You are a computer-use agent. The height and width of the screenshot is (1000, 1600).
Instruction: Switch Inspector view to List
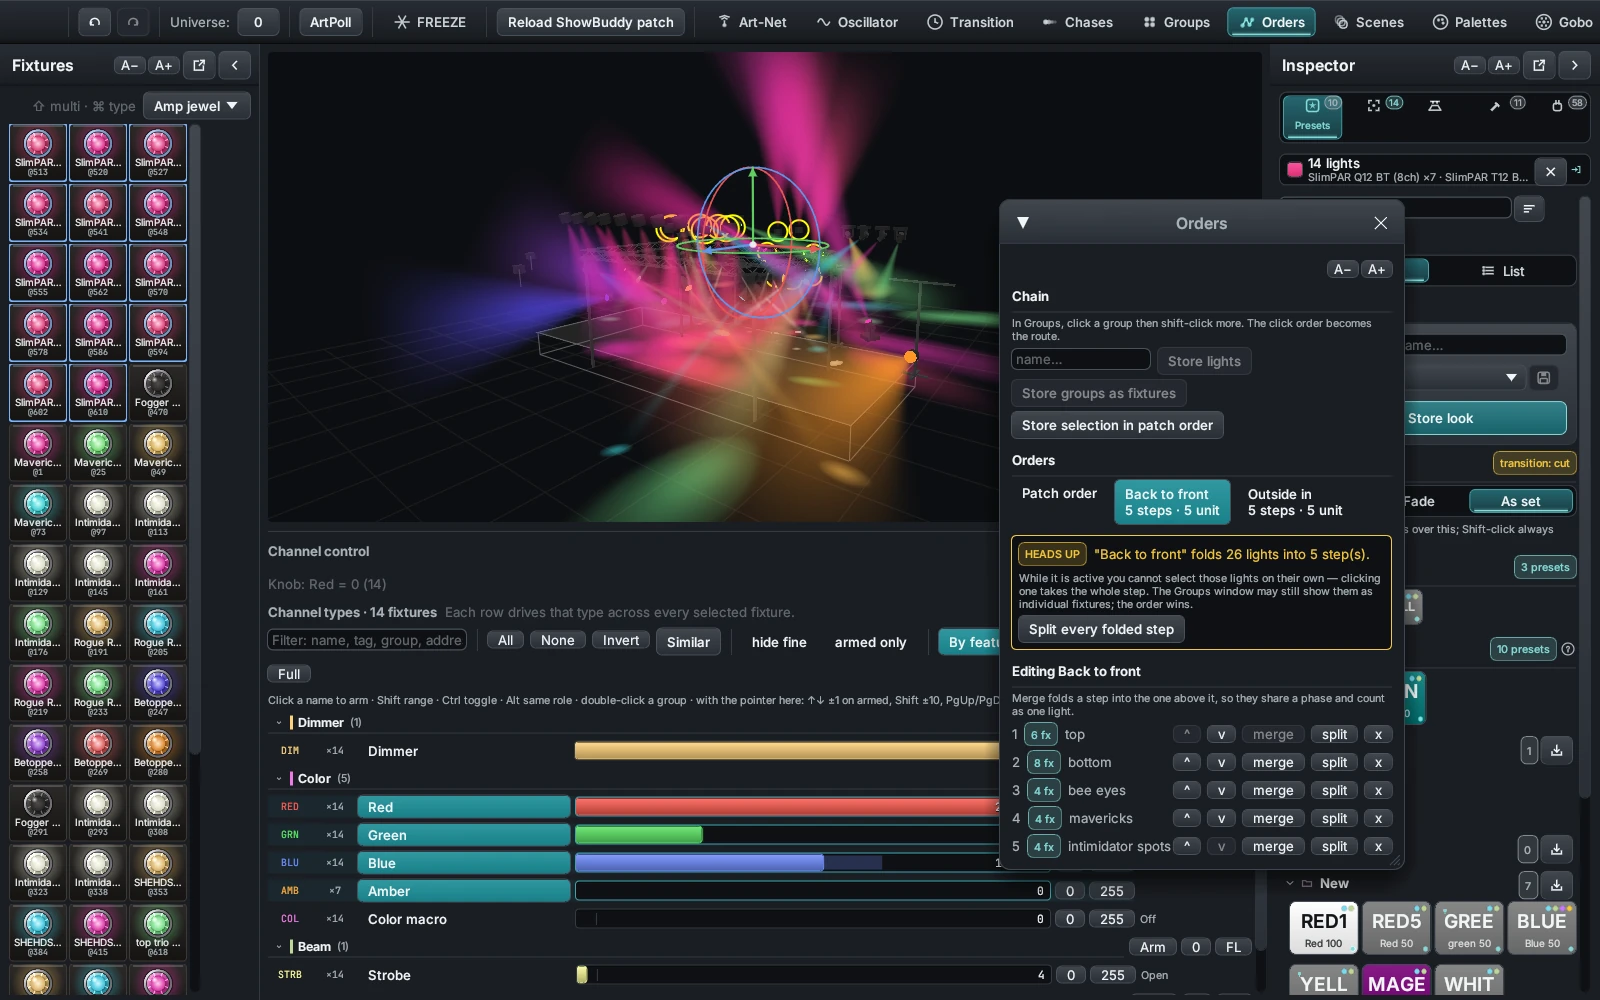(x=1502, y=271)
